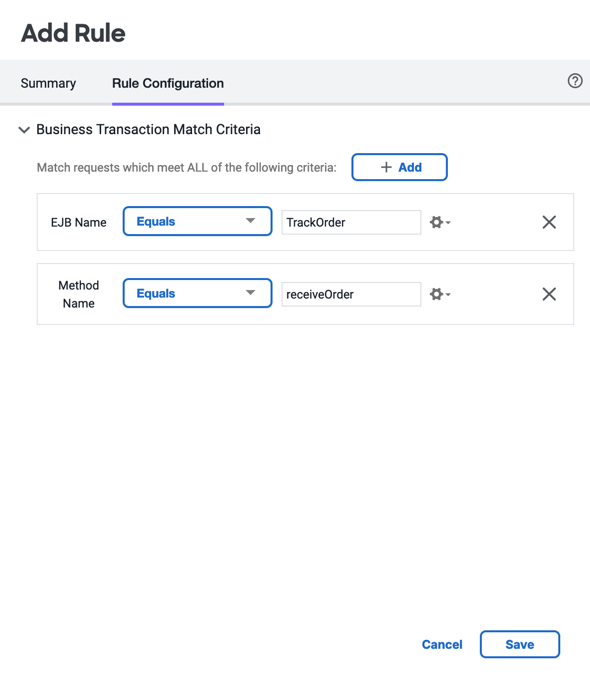
Task: Open the Method Name Equals dropdown
Action: click(197, 293)
